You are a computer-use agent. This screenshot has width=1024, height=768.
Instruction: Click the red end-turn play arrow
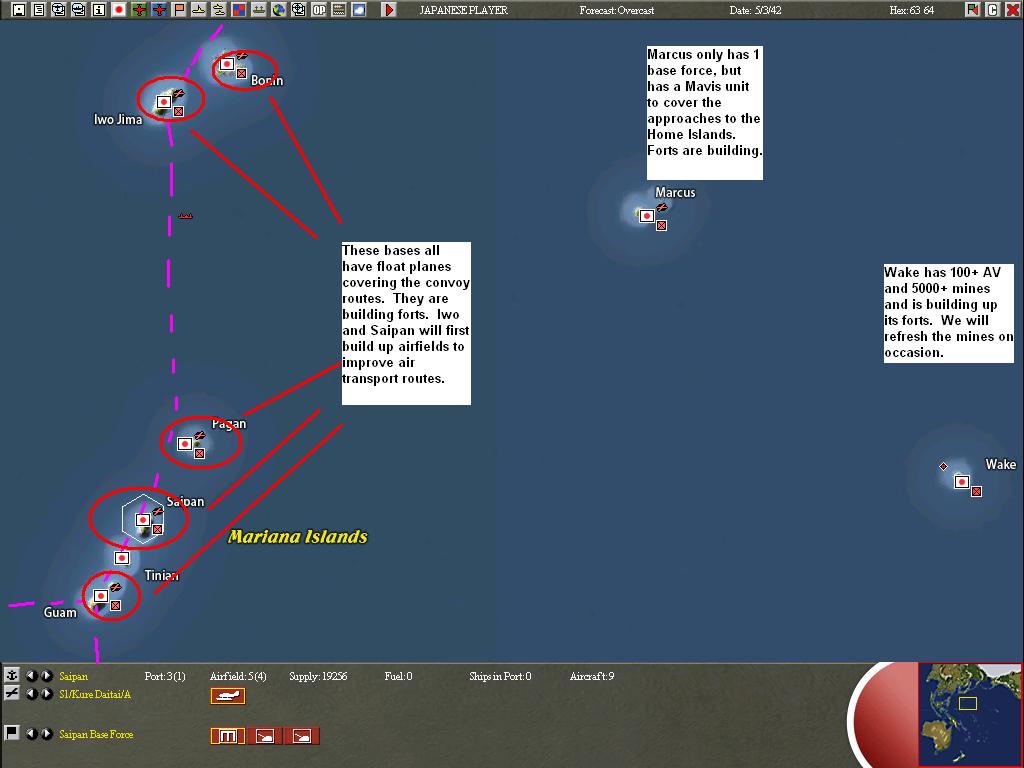[x=389, y=10]
